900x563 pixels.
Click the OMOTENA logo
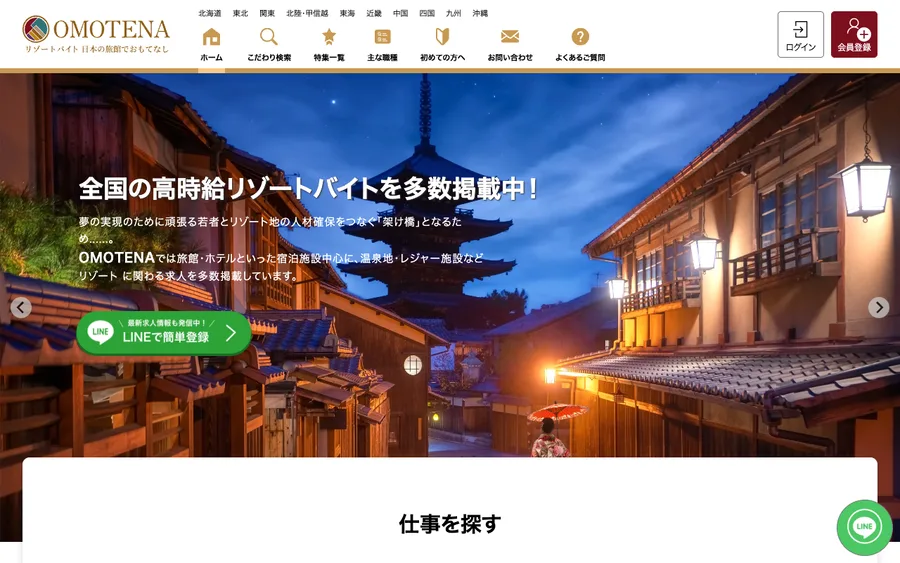click(x=96, y=34)
